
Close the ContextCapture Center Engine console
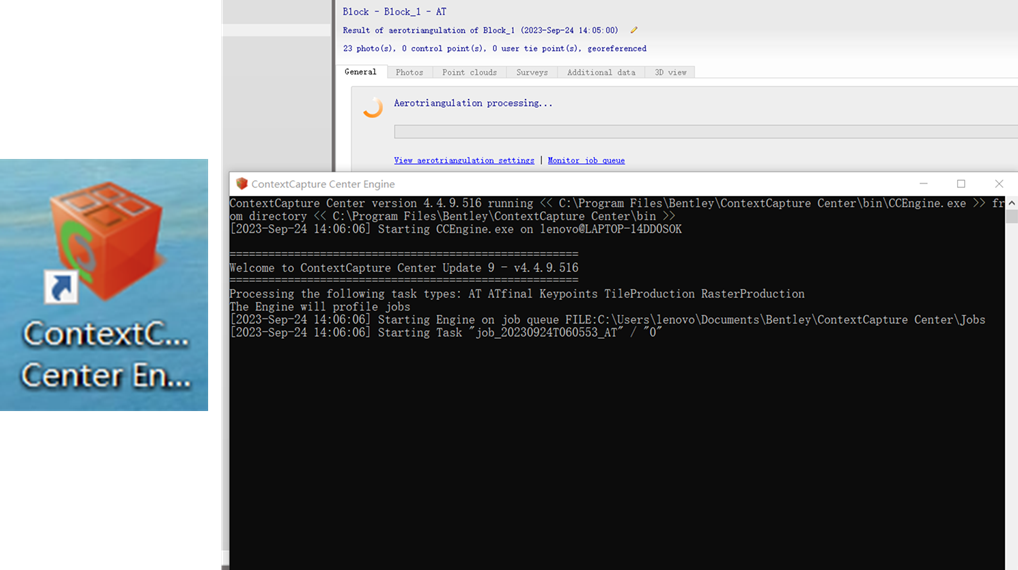point(999,184)
